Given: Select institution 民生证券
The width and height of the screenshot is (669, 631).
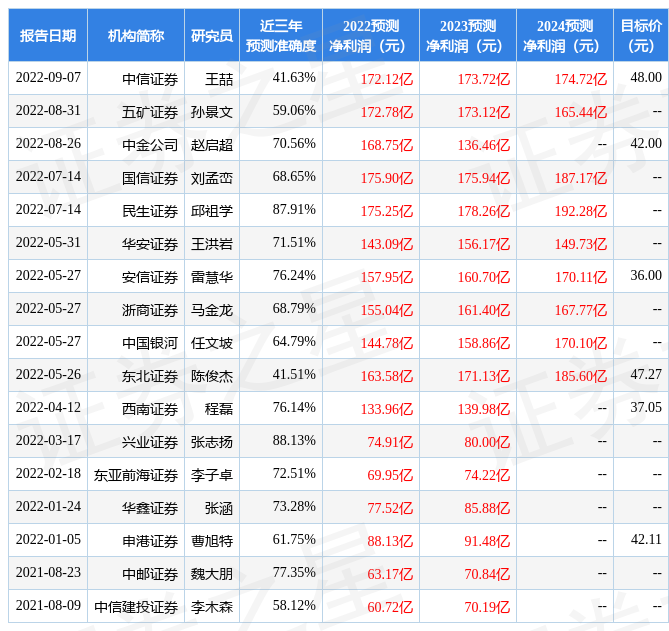Looking at the screenshot, I should click(150, 211).
